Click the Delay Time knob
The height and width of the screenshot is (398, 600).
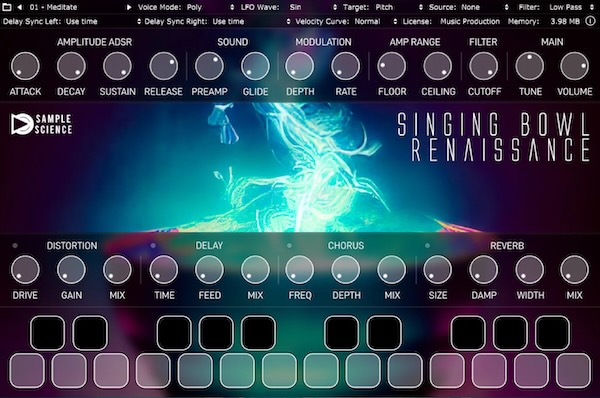click(x=163, y=270)
